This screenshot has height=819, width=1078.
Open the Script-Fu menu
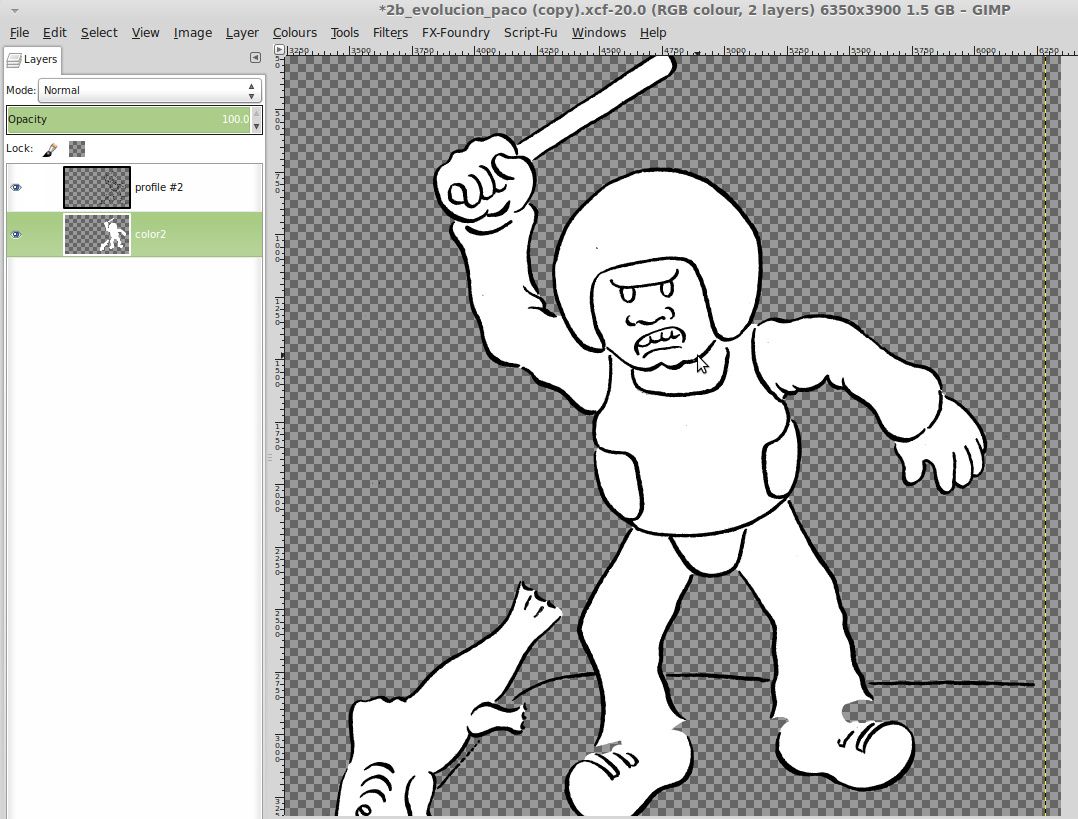point(530,32)
